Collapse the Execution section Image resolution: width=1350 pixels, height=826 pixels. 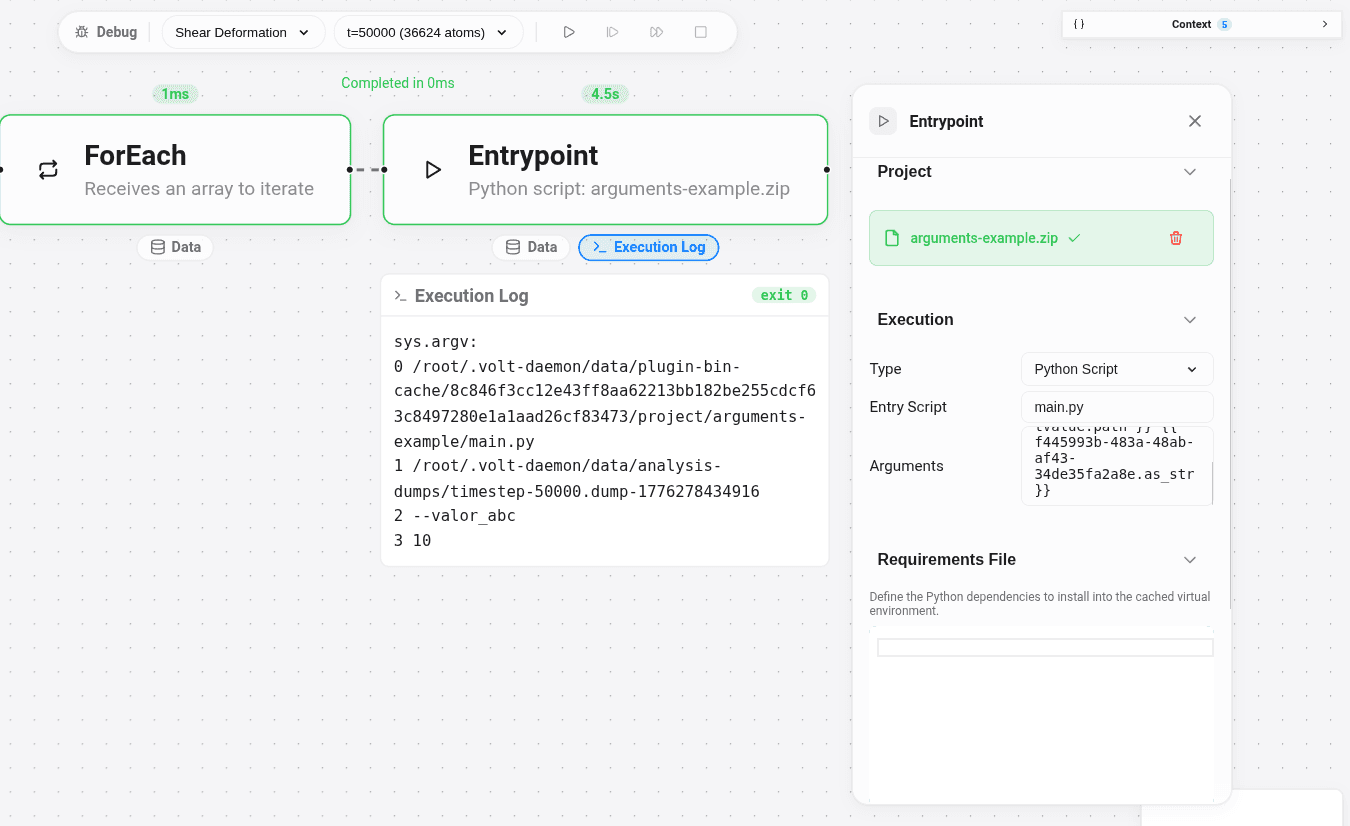click(x=1190, y=320)
